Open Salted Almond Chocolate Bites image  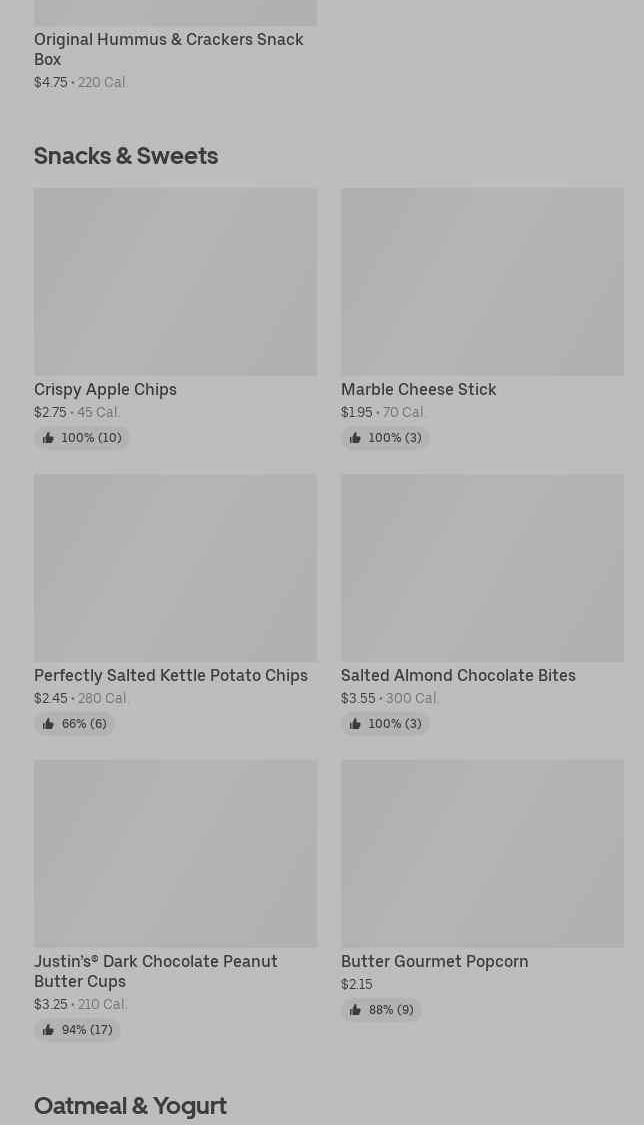(482, 567)
